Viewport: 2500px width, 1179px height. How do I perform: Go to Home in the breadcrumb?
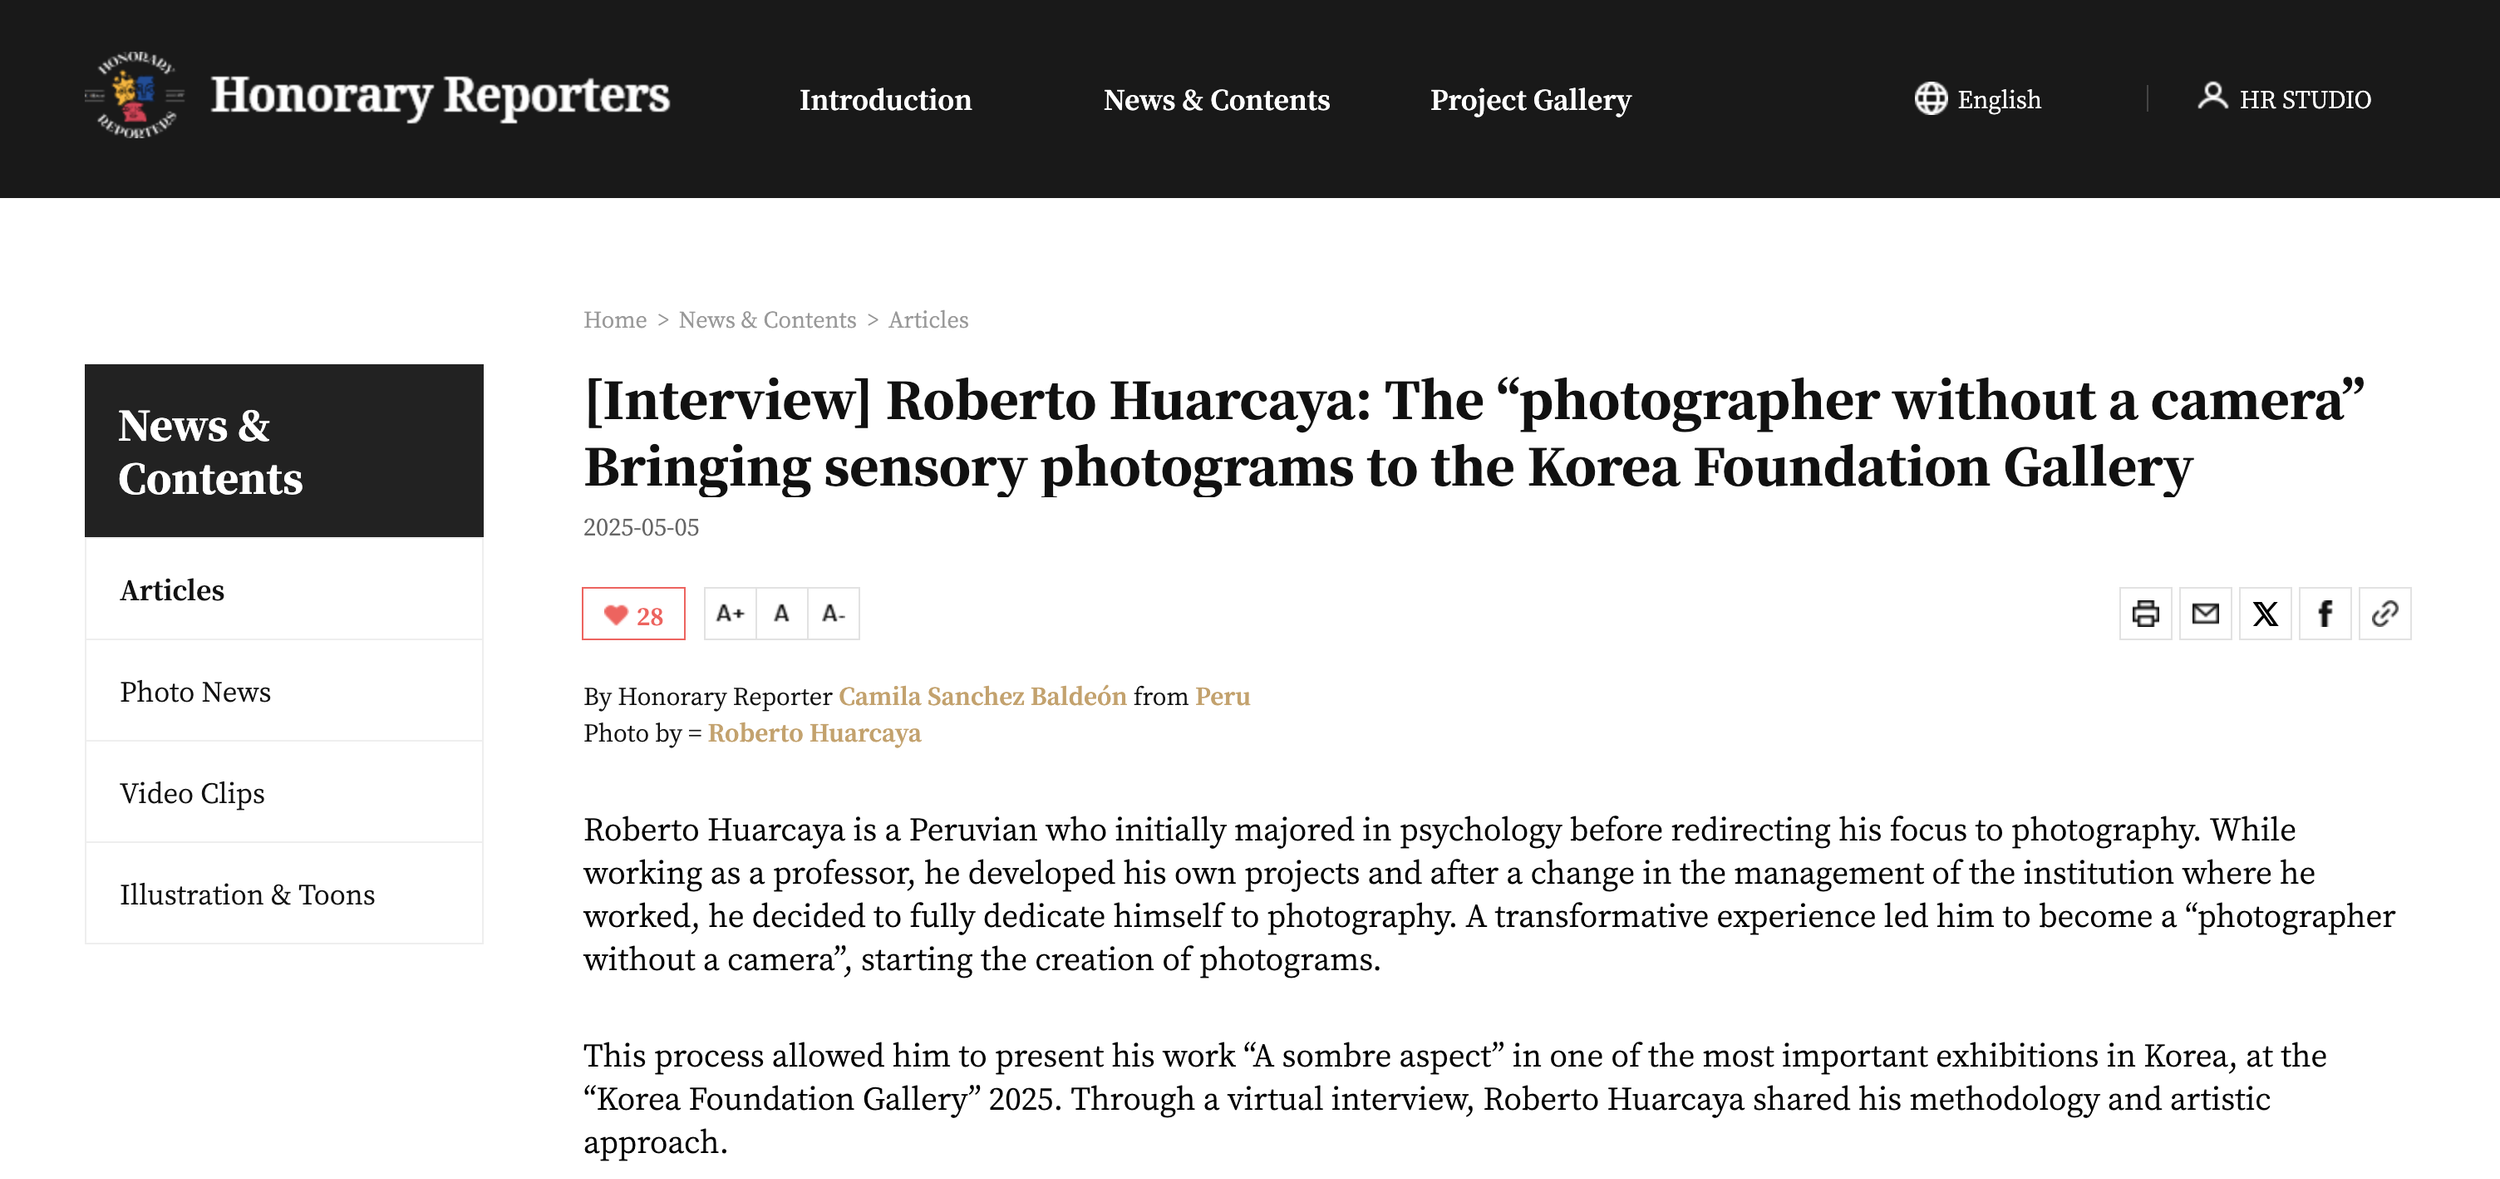click(615, 320)
